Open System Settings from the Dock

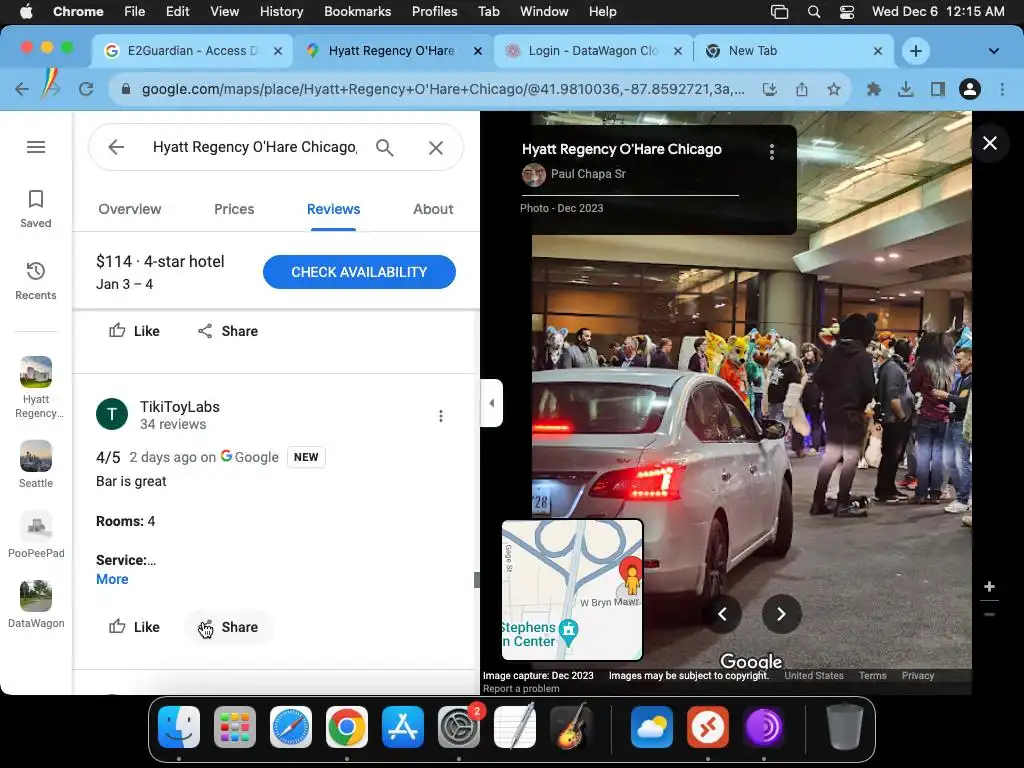[x=458, y=727]
